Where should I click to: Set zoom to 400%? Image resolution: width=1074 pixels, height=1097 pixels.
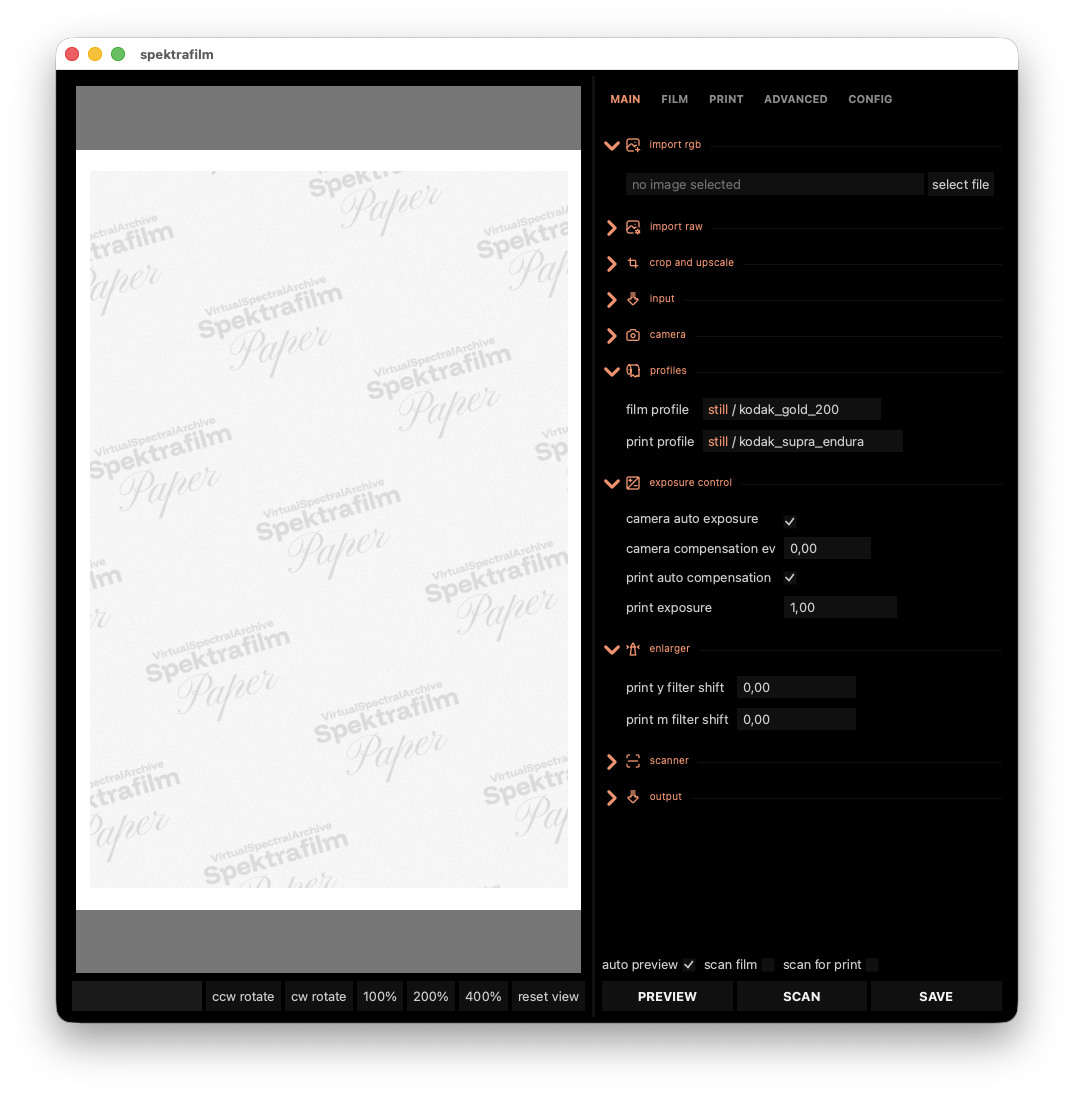(483, 996)
